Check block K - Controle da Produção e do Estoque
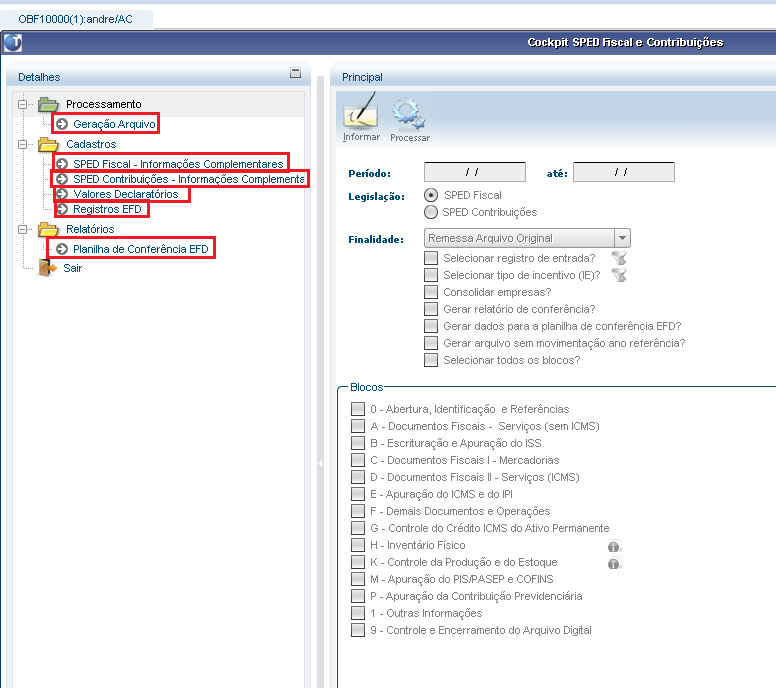776x688 pixels. pos(358,562)
